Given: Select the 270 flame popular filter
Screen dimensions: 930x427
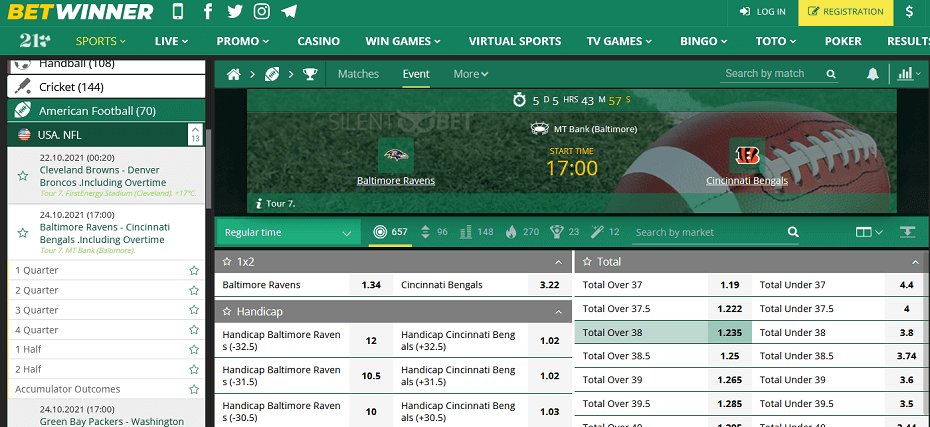Looking at the screenshot, I should [x=511, y=232].
